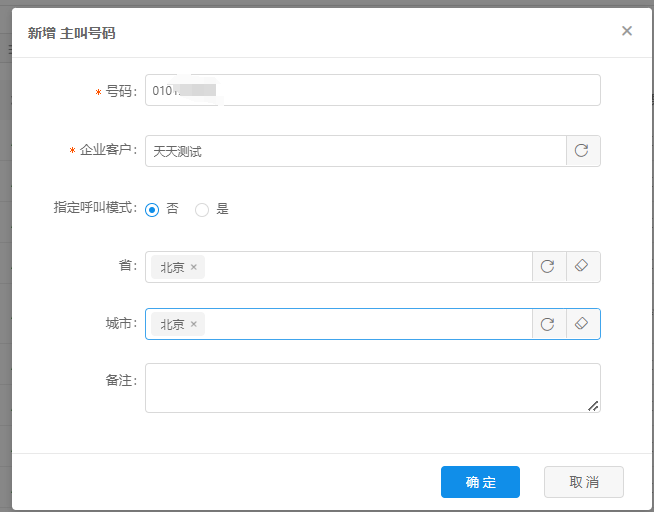Click inside the 备注 remarks textarea
The width and height of the screenshot is (654, 512).
370,387
